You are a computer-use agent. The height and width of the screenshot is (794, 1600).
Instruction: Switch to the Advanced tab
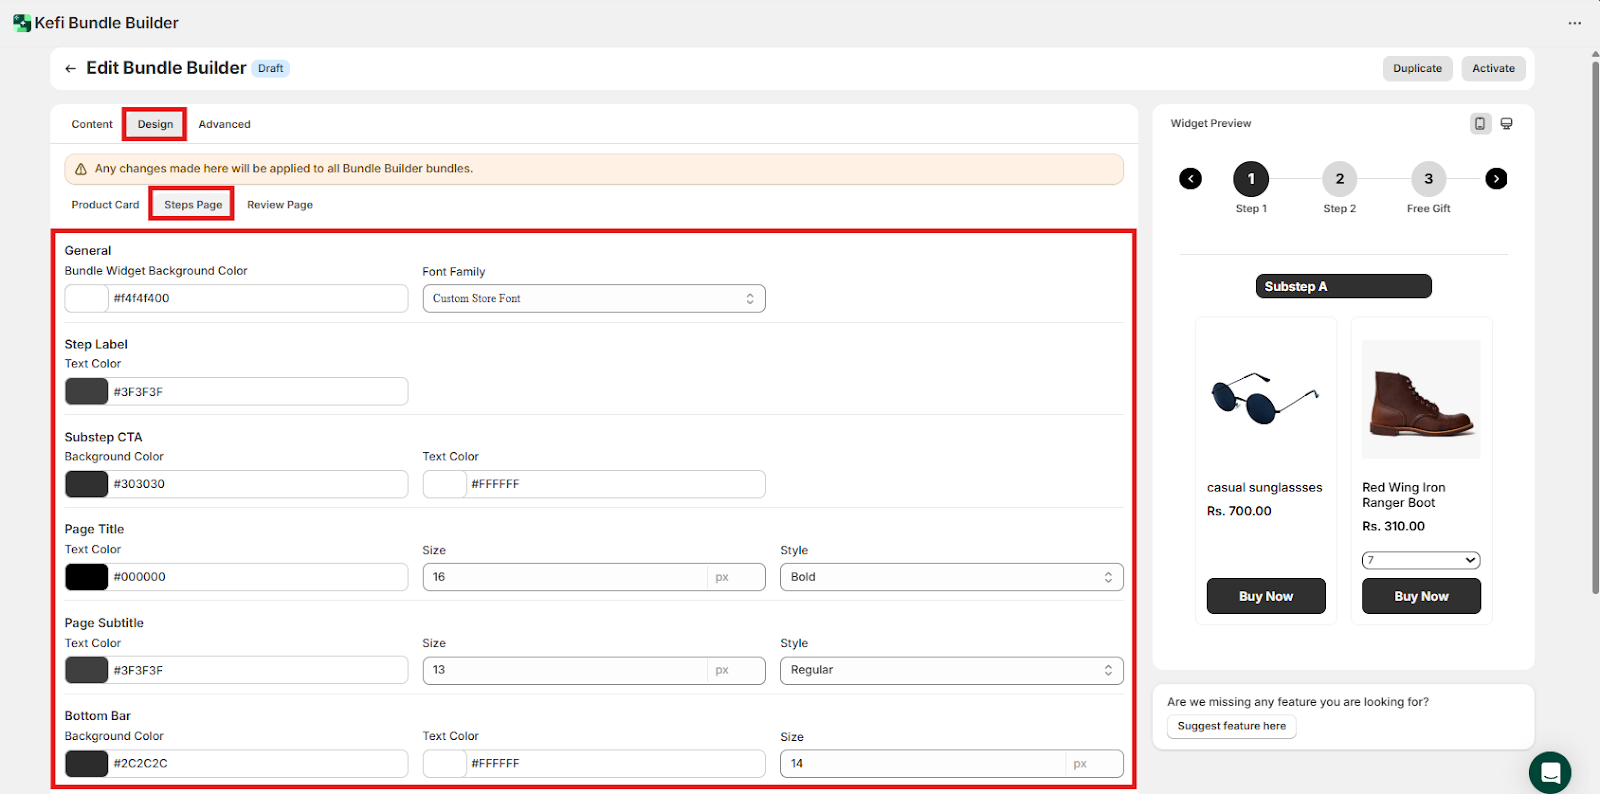pyautogui.click(x=224, y=125)
